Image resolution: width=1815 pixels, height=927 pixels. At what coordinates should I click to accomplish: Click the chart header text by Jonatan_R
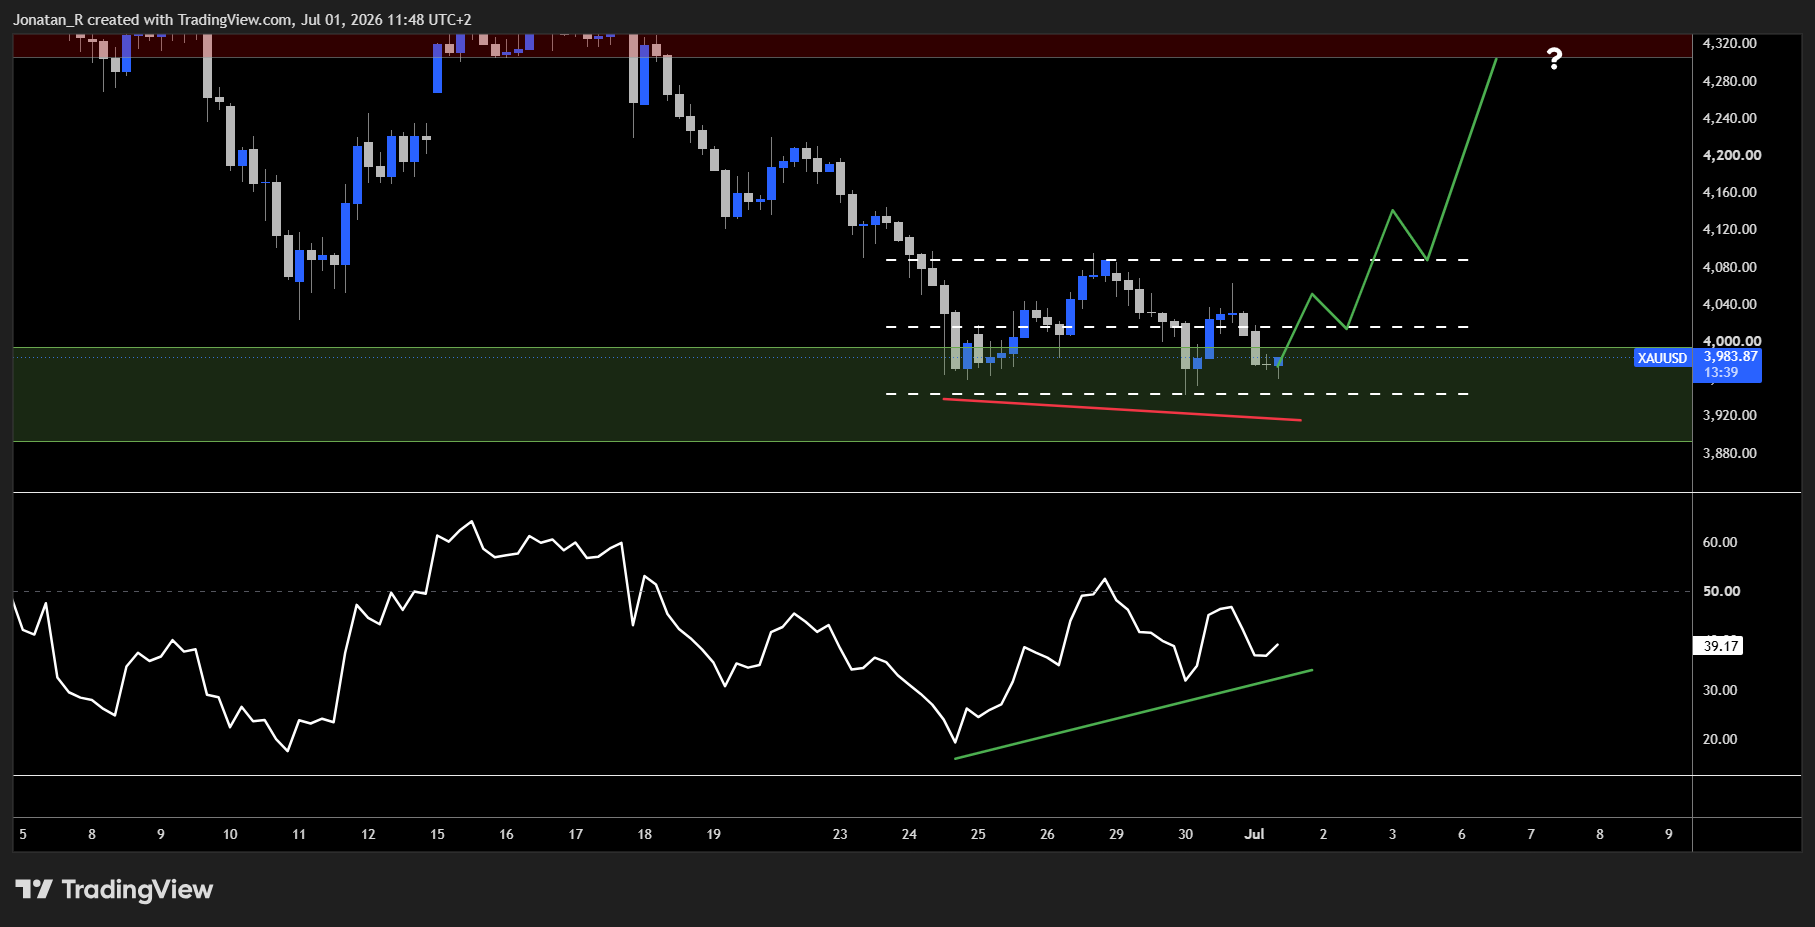tap(242, 19)
